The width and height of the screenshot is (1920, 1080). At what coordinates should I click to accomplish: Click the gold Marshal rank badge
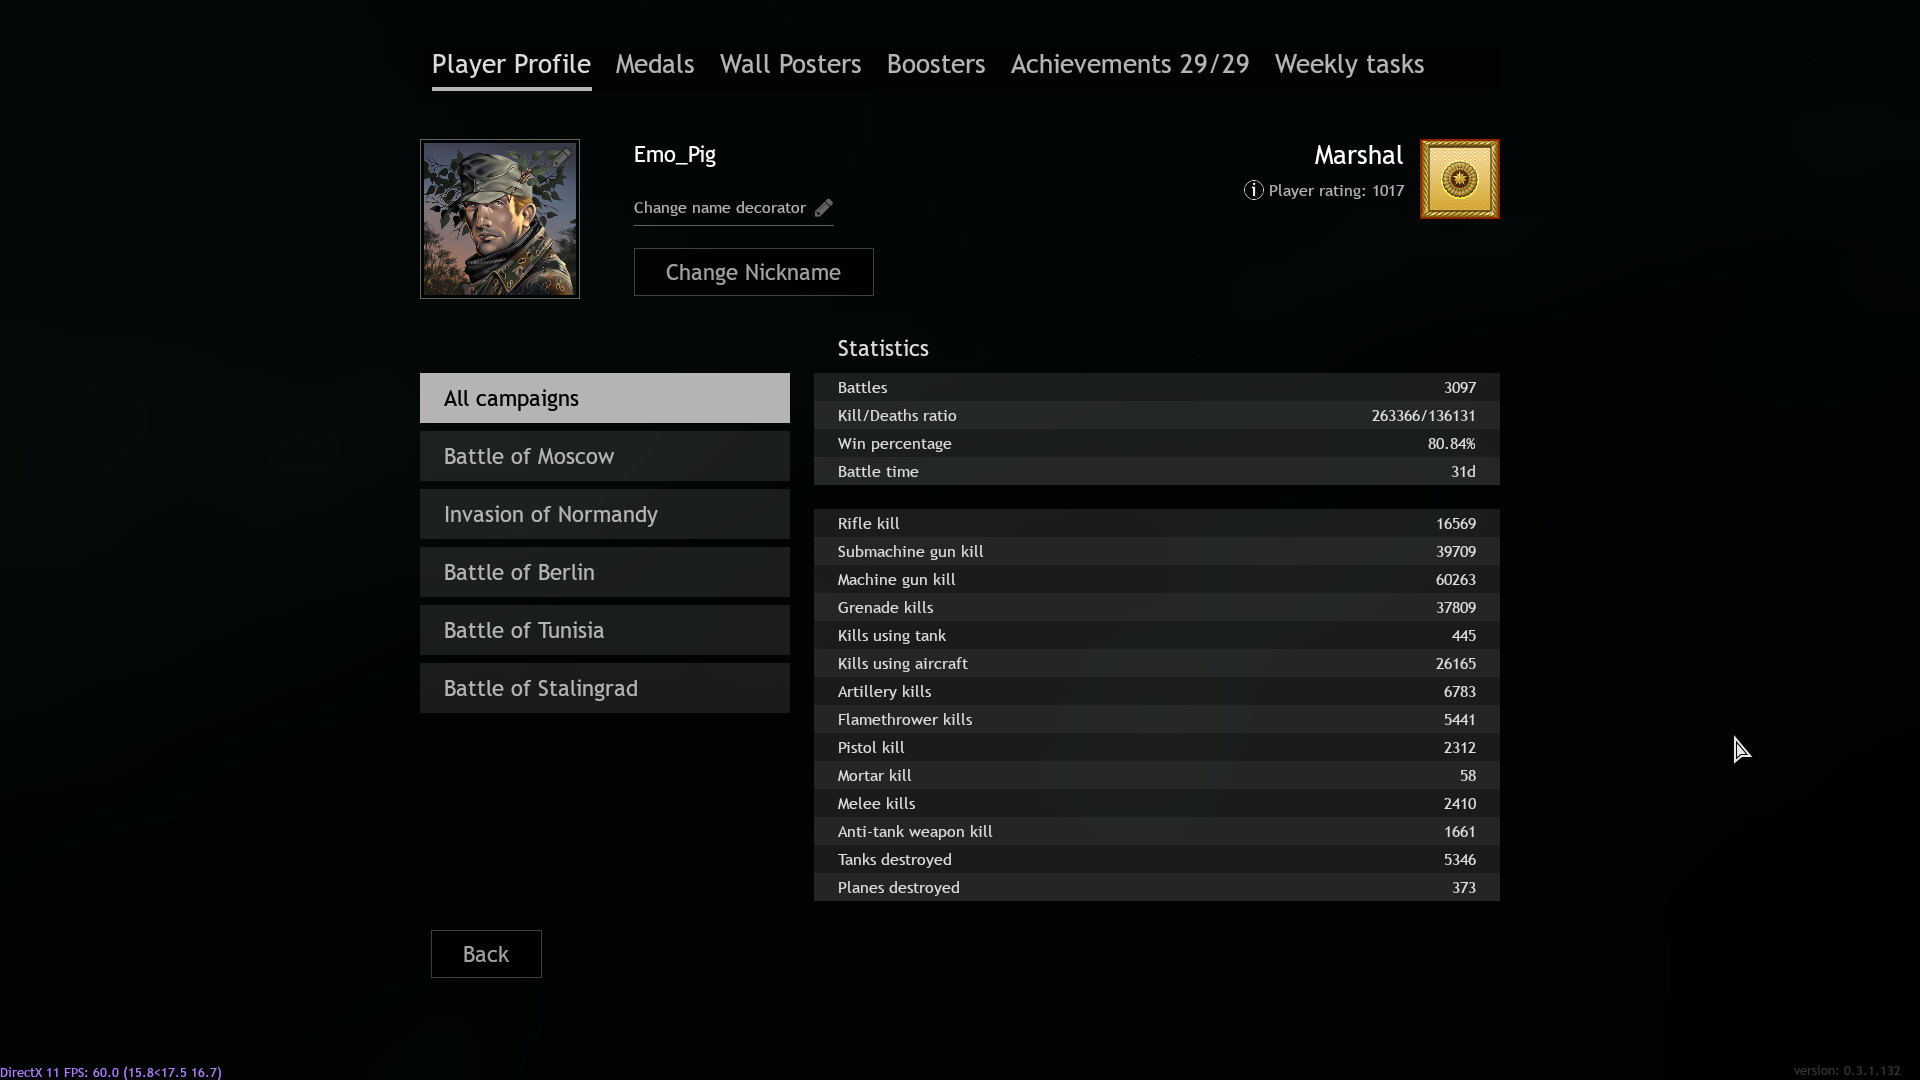(x=1459, y=179)
